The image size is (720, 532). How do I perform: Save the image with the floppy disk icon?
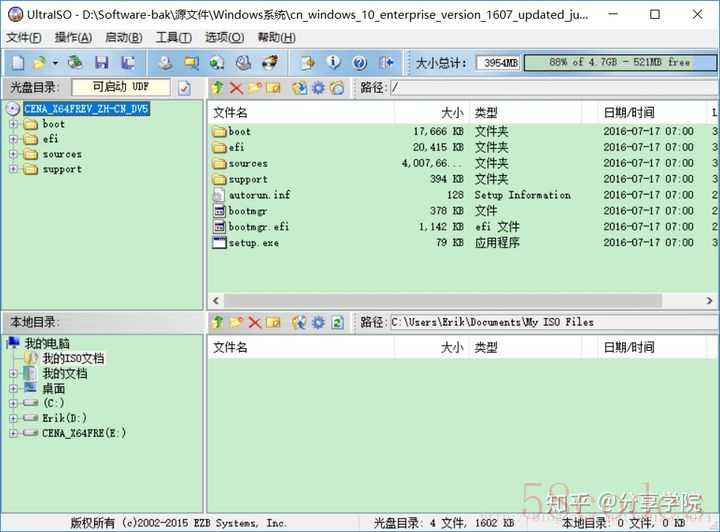click(101, 62)
